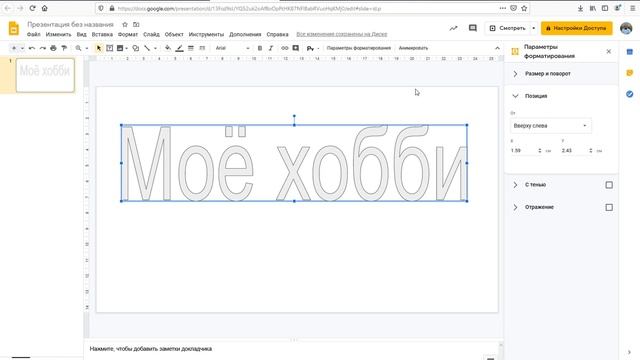This screenshot has height=360, width=640.
Task: Change the border dash style
Action: click(202, 48)
